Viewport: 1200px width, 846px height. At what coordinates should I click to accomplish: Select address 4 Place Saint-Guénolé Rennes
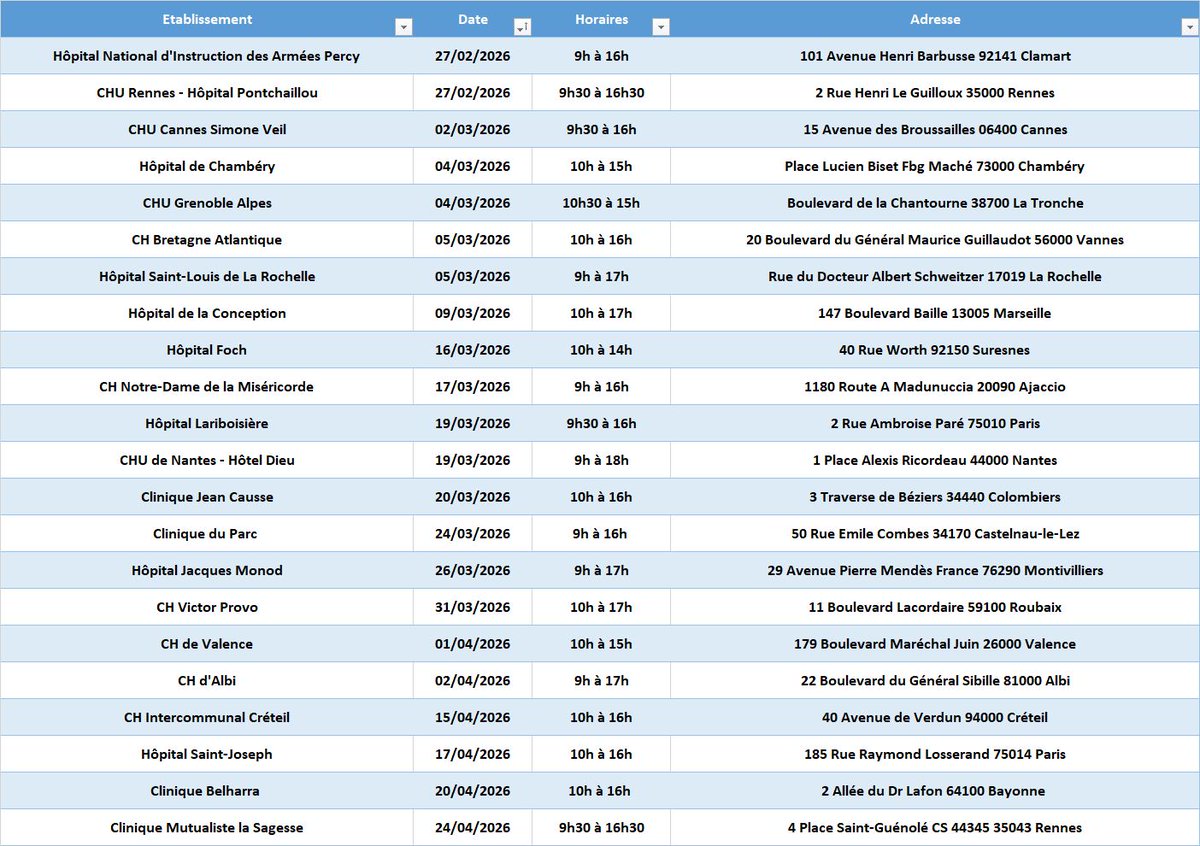tap(935, 828)
